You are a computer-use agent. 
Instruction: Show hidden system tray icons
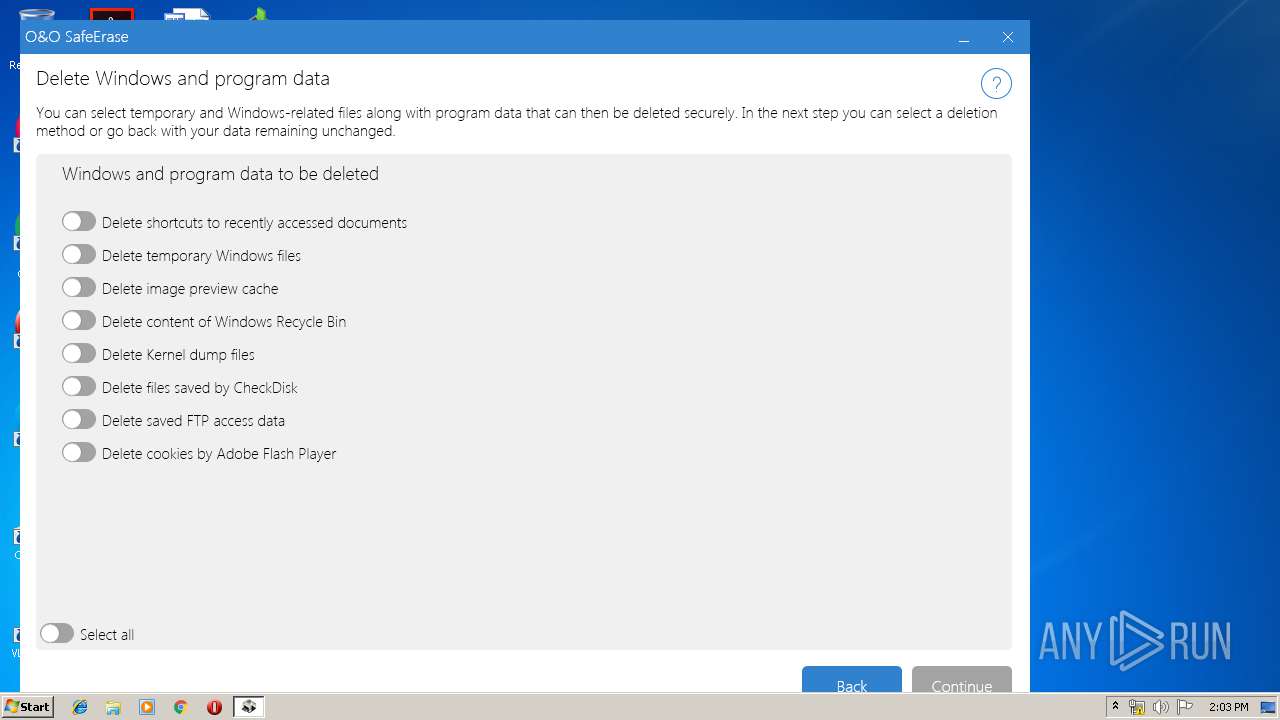(1115, 707)
